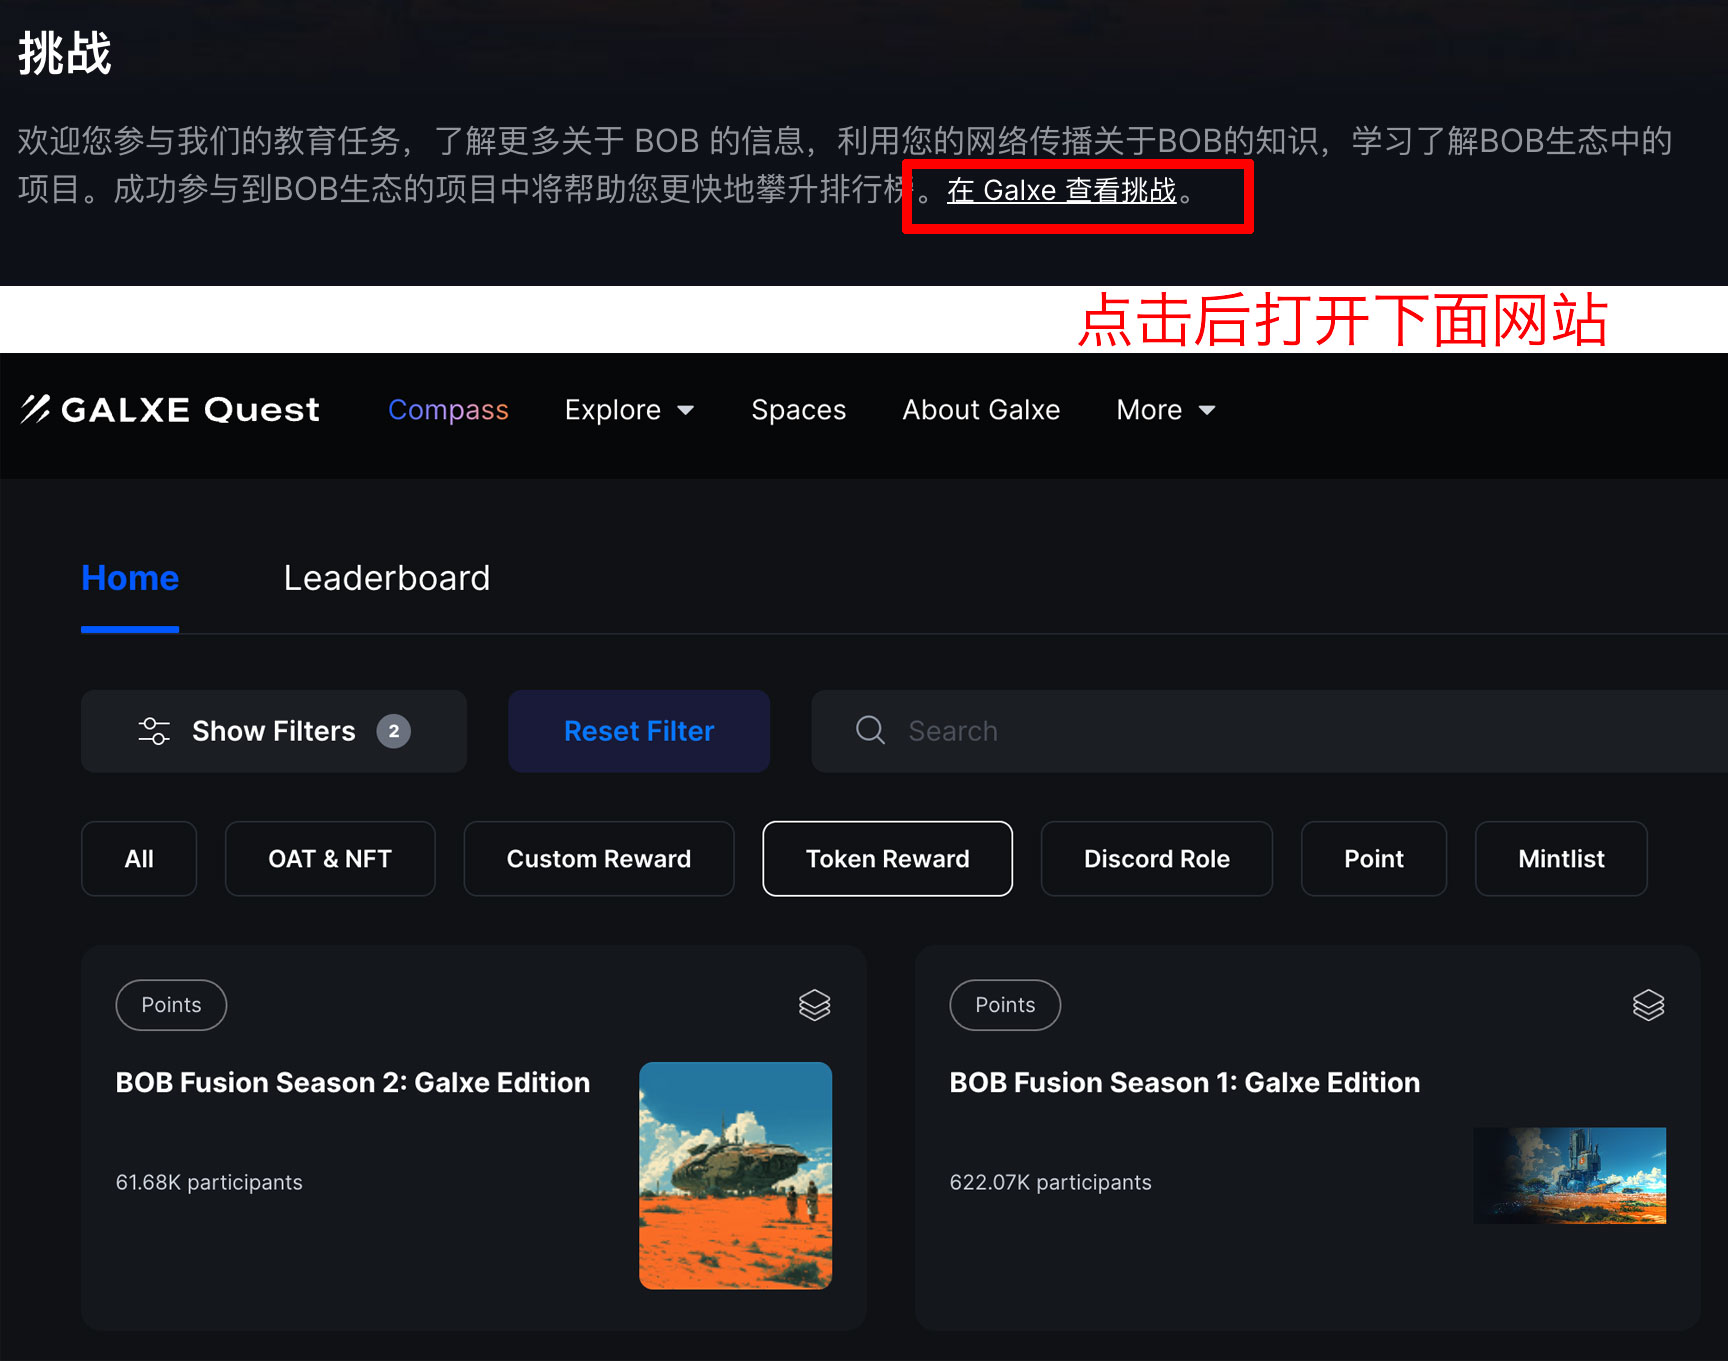
Task: Open the 在 Galxe 查看挑战 link
Action: (1062, 190)
